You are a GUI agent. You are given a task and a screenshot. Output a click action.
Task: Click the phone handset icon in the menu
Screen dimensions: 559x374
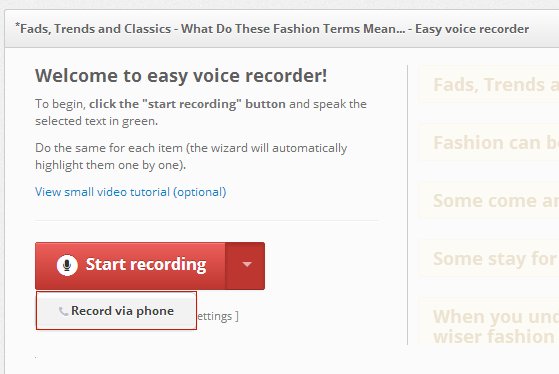click(x=63, y=311)
